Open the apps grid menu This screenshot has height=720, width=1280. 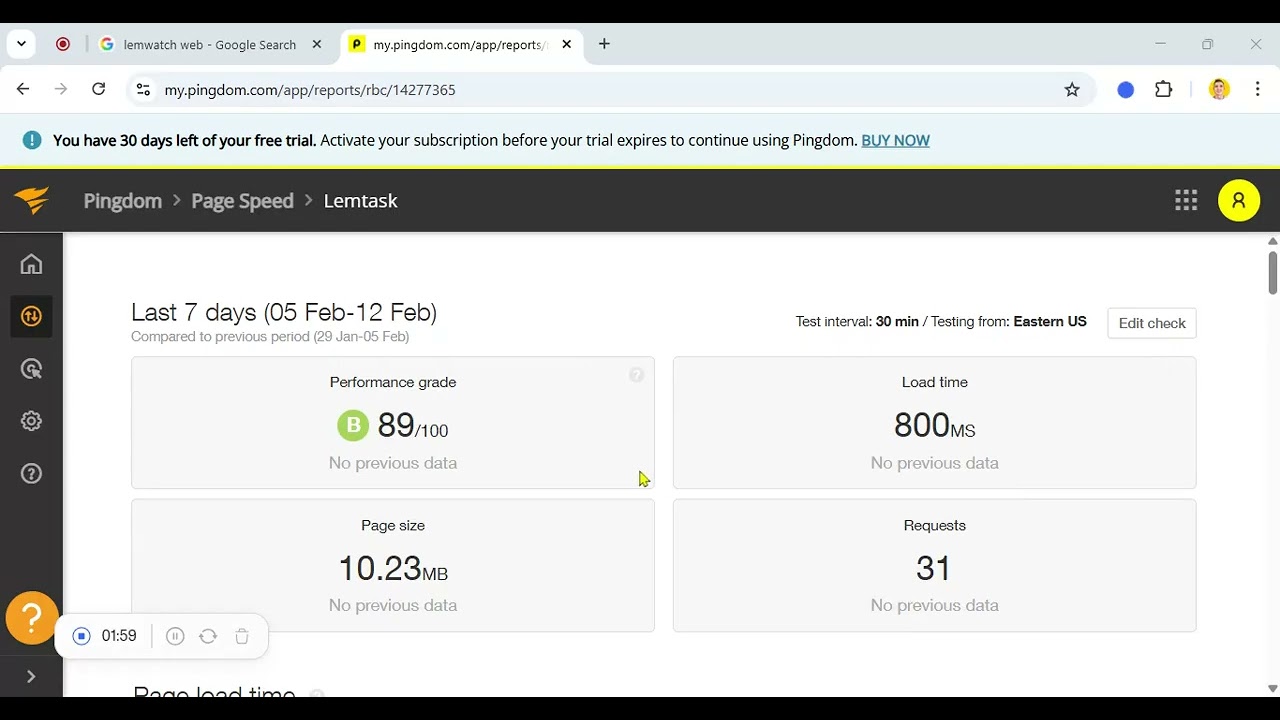(1186, 200)
